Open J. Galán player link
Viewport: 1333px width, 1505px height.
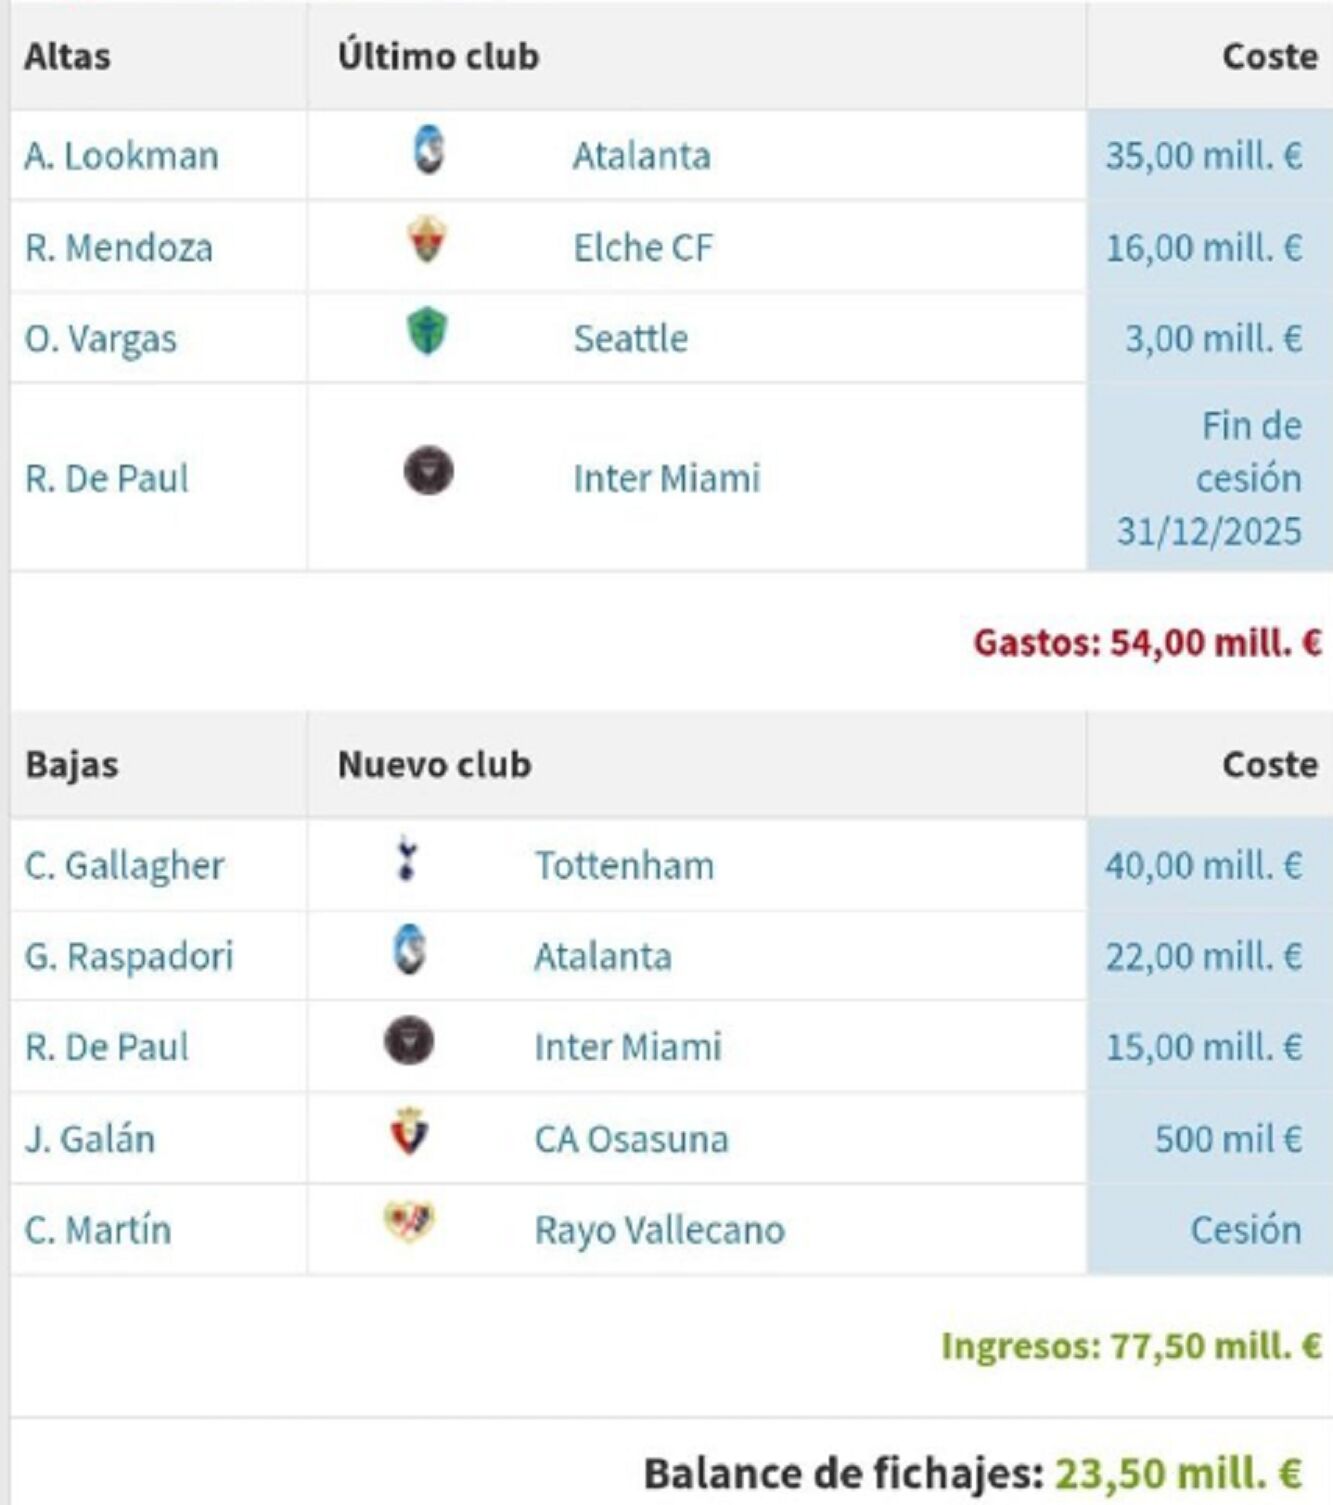click(x=90, y=1139)
